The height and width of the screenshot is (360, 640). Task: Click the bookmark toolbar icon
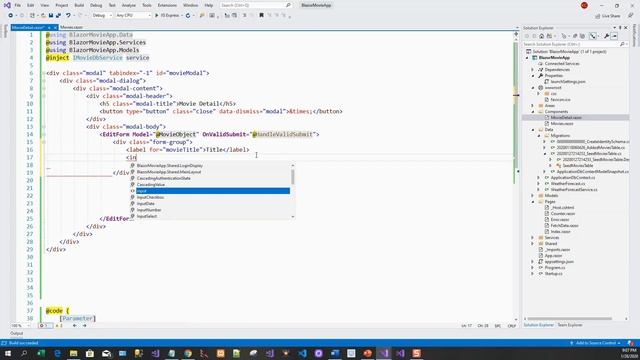(262, 16)
